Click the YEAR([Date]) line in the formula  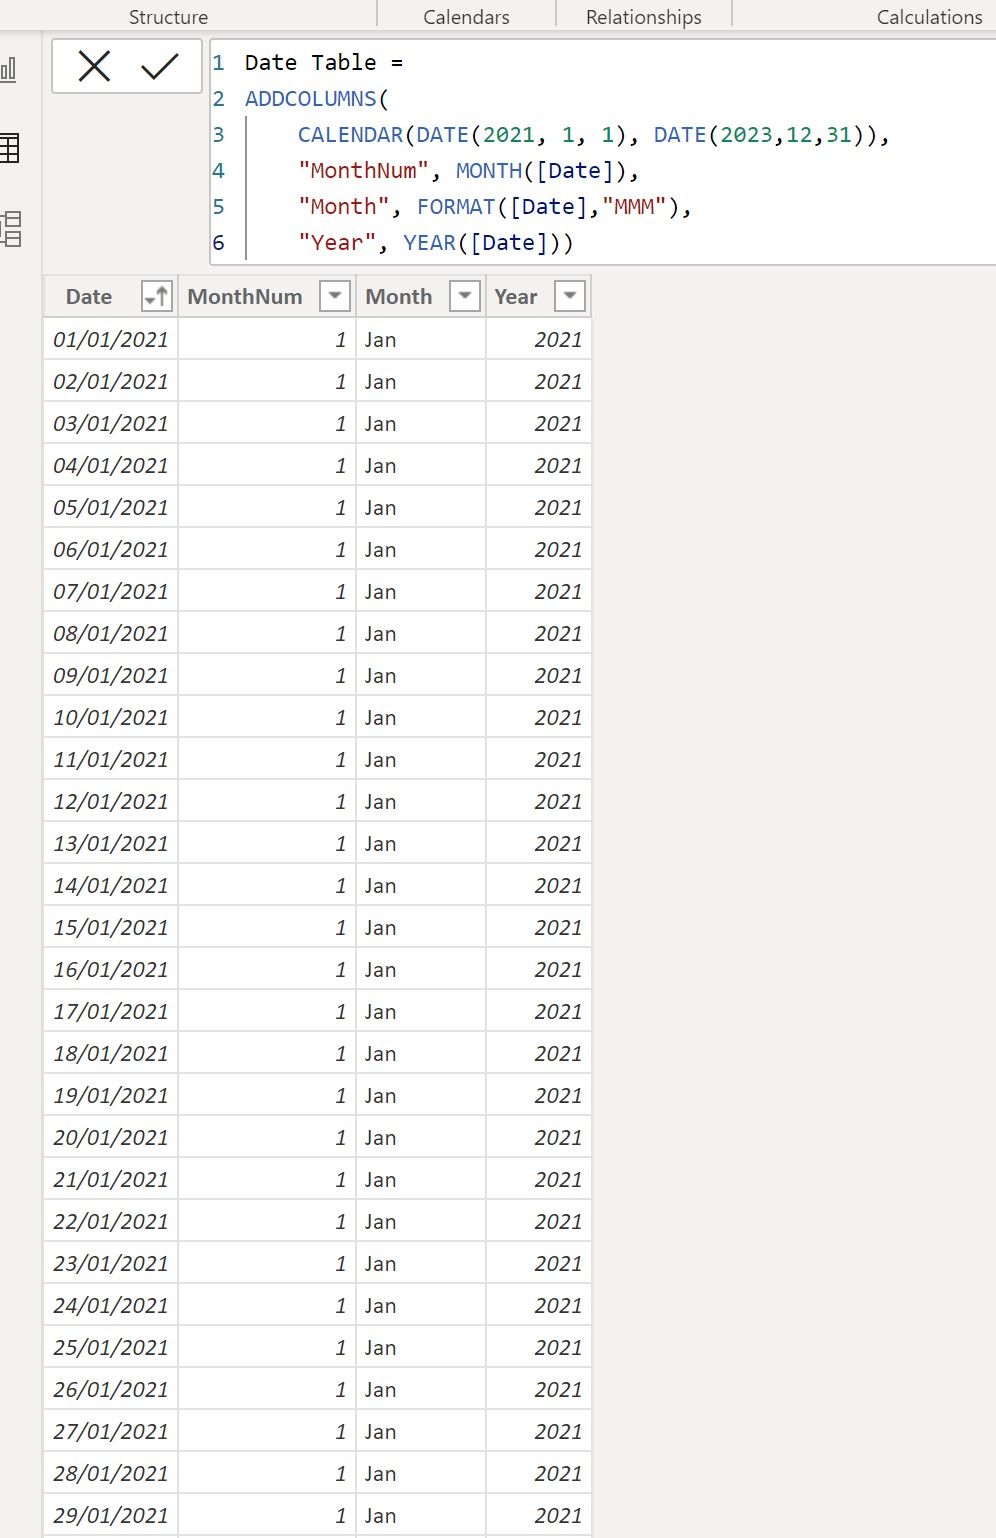pyautogui.click(x=435, y=242)
